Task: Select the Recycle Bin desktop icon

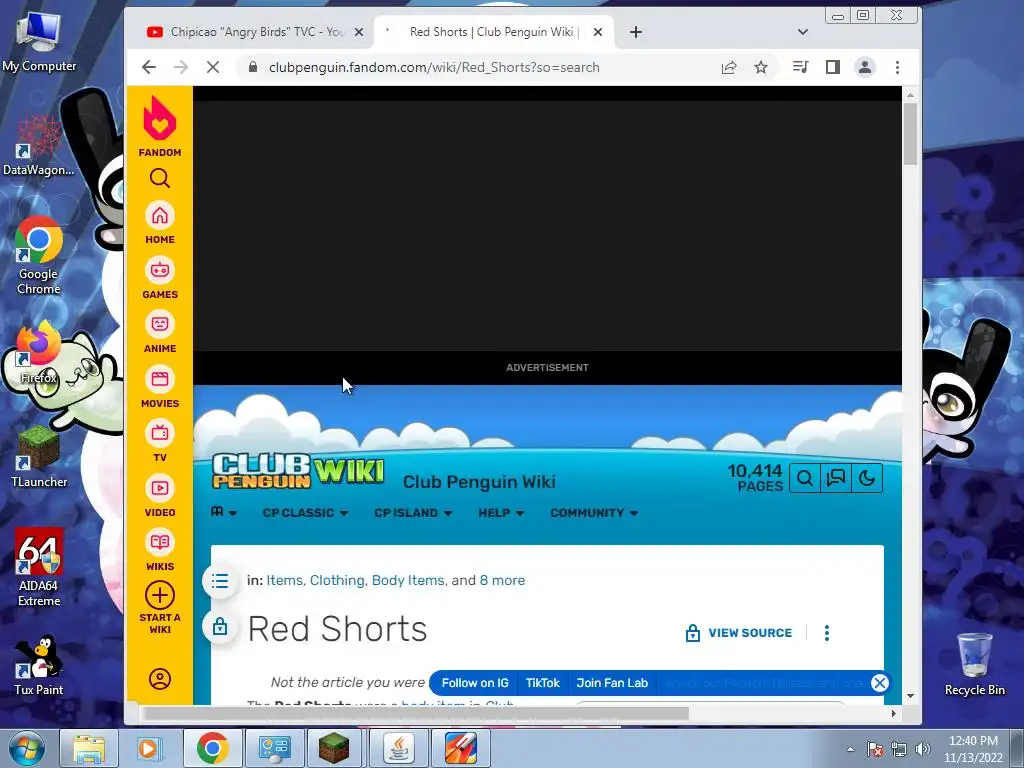Action: coord(974,664)
